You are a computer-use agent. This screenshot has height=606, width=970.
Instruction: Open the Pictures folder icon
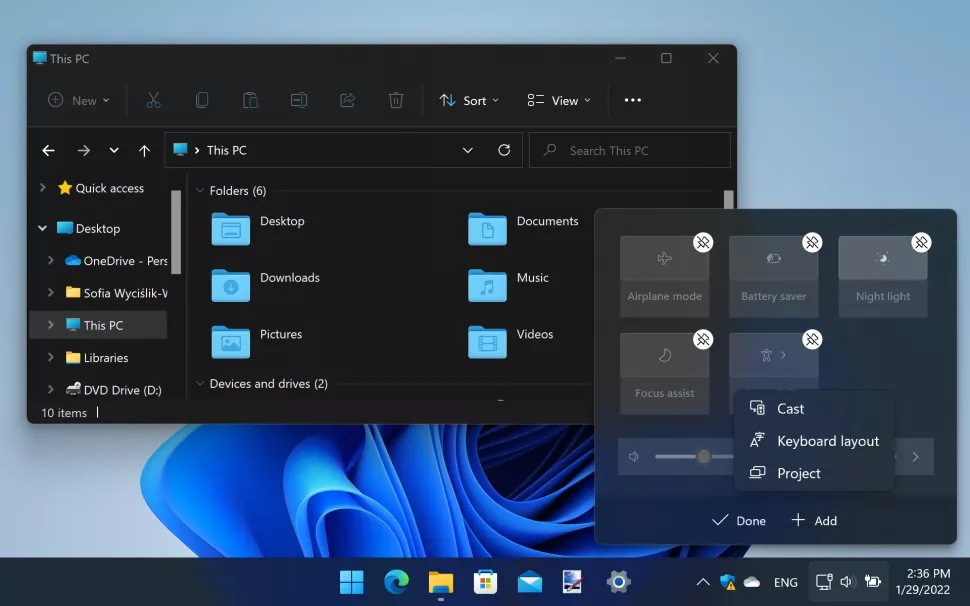point(231,342)
